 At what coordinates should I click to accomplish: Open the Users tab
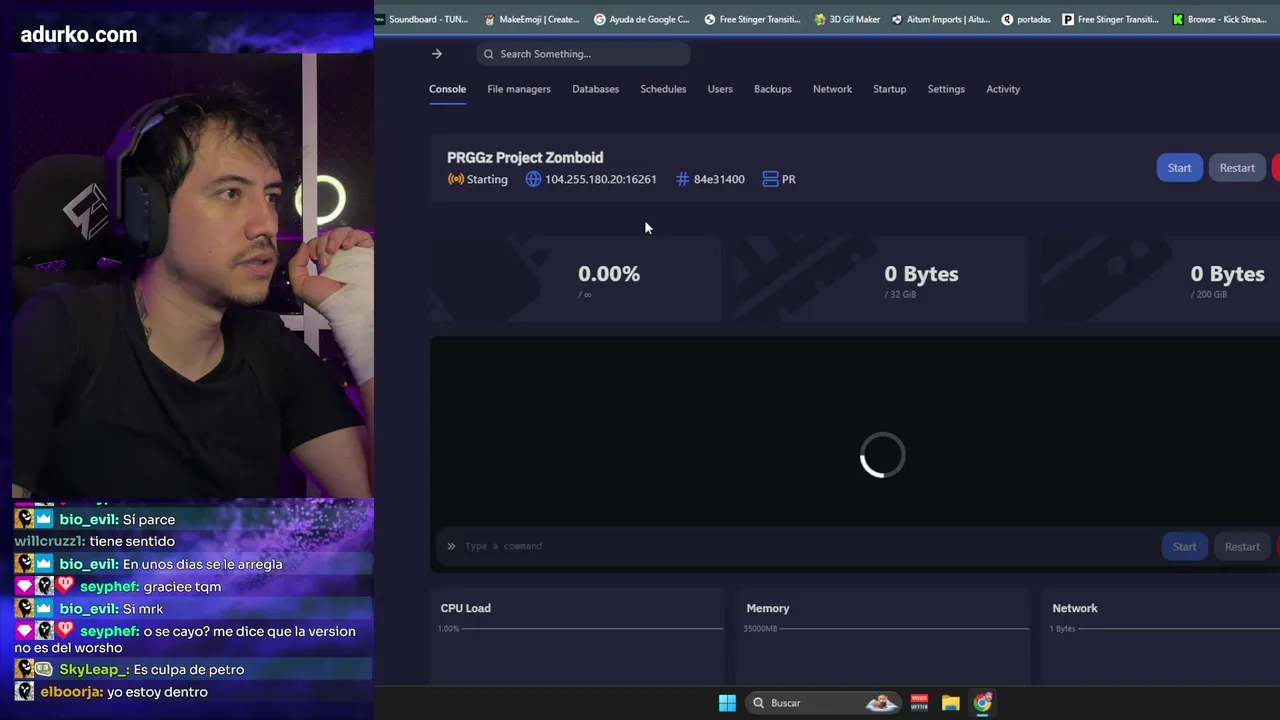tap(720, 89)
